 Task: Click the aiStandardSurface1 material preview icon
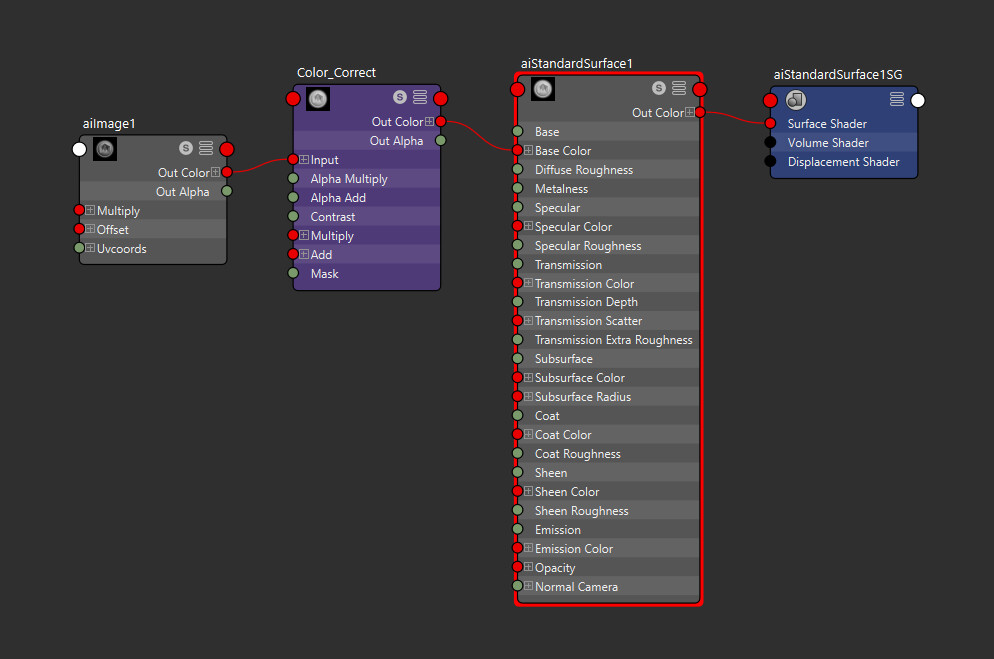pyautogui.click(x=542, y=89)
